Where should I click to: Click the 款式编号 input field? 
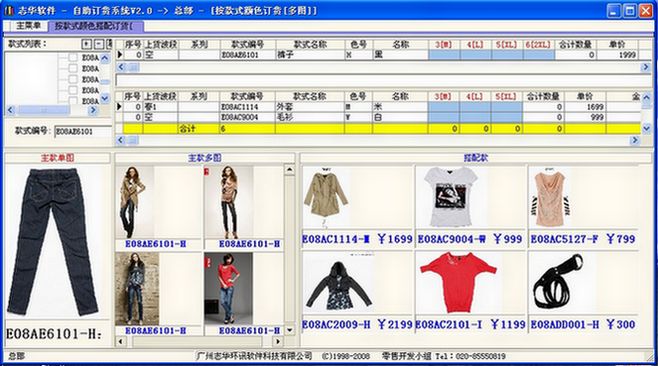[x=83, y=132]
